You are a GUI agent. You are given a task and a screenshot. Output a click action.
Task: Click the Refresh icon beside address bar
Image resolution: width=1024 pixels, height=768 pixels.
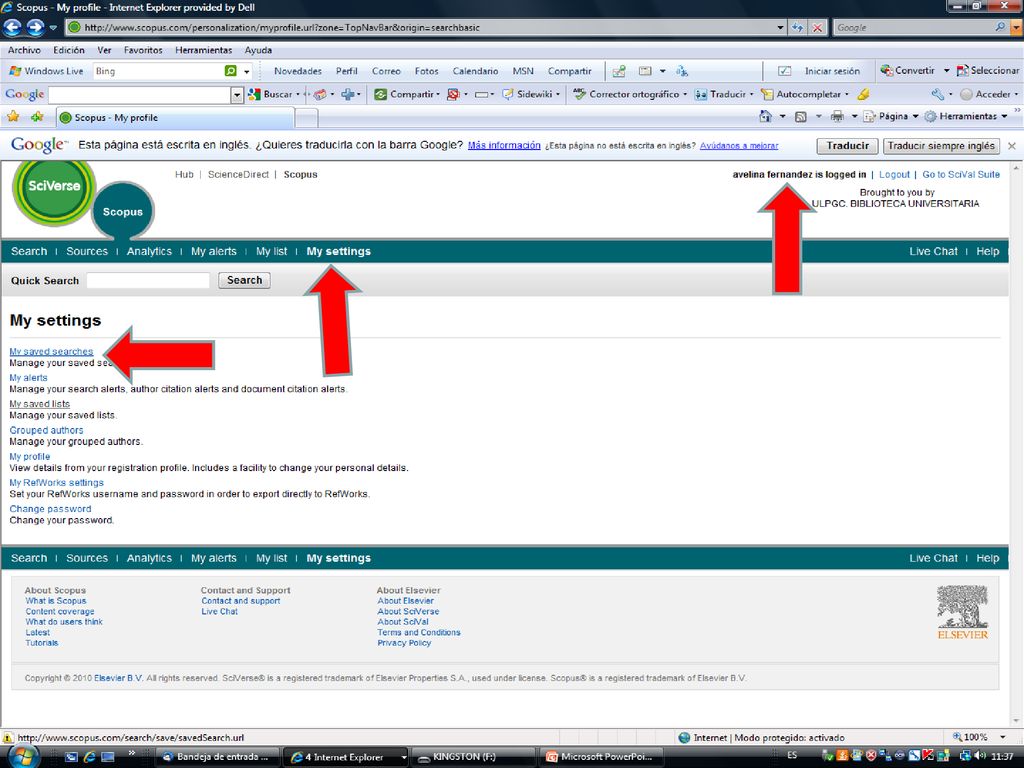[797, 27]
